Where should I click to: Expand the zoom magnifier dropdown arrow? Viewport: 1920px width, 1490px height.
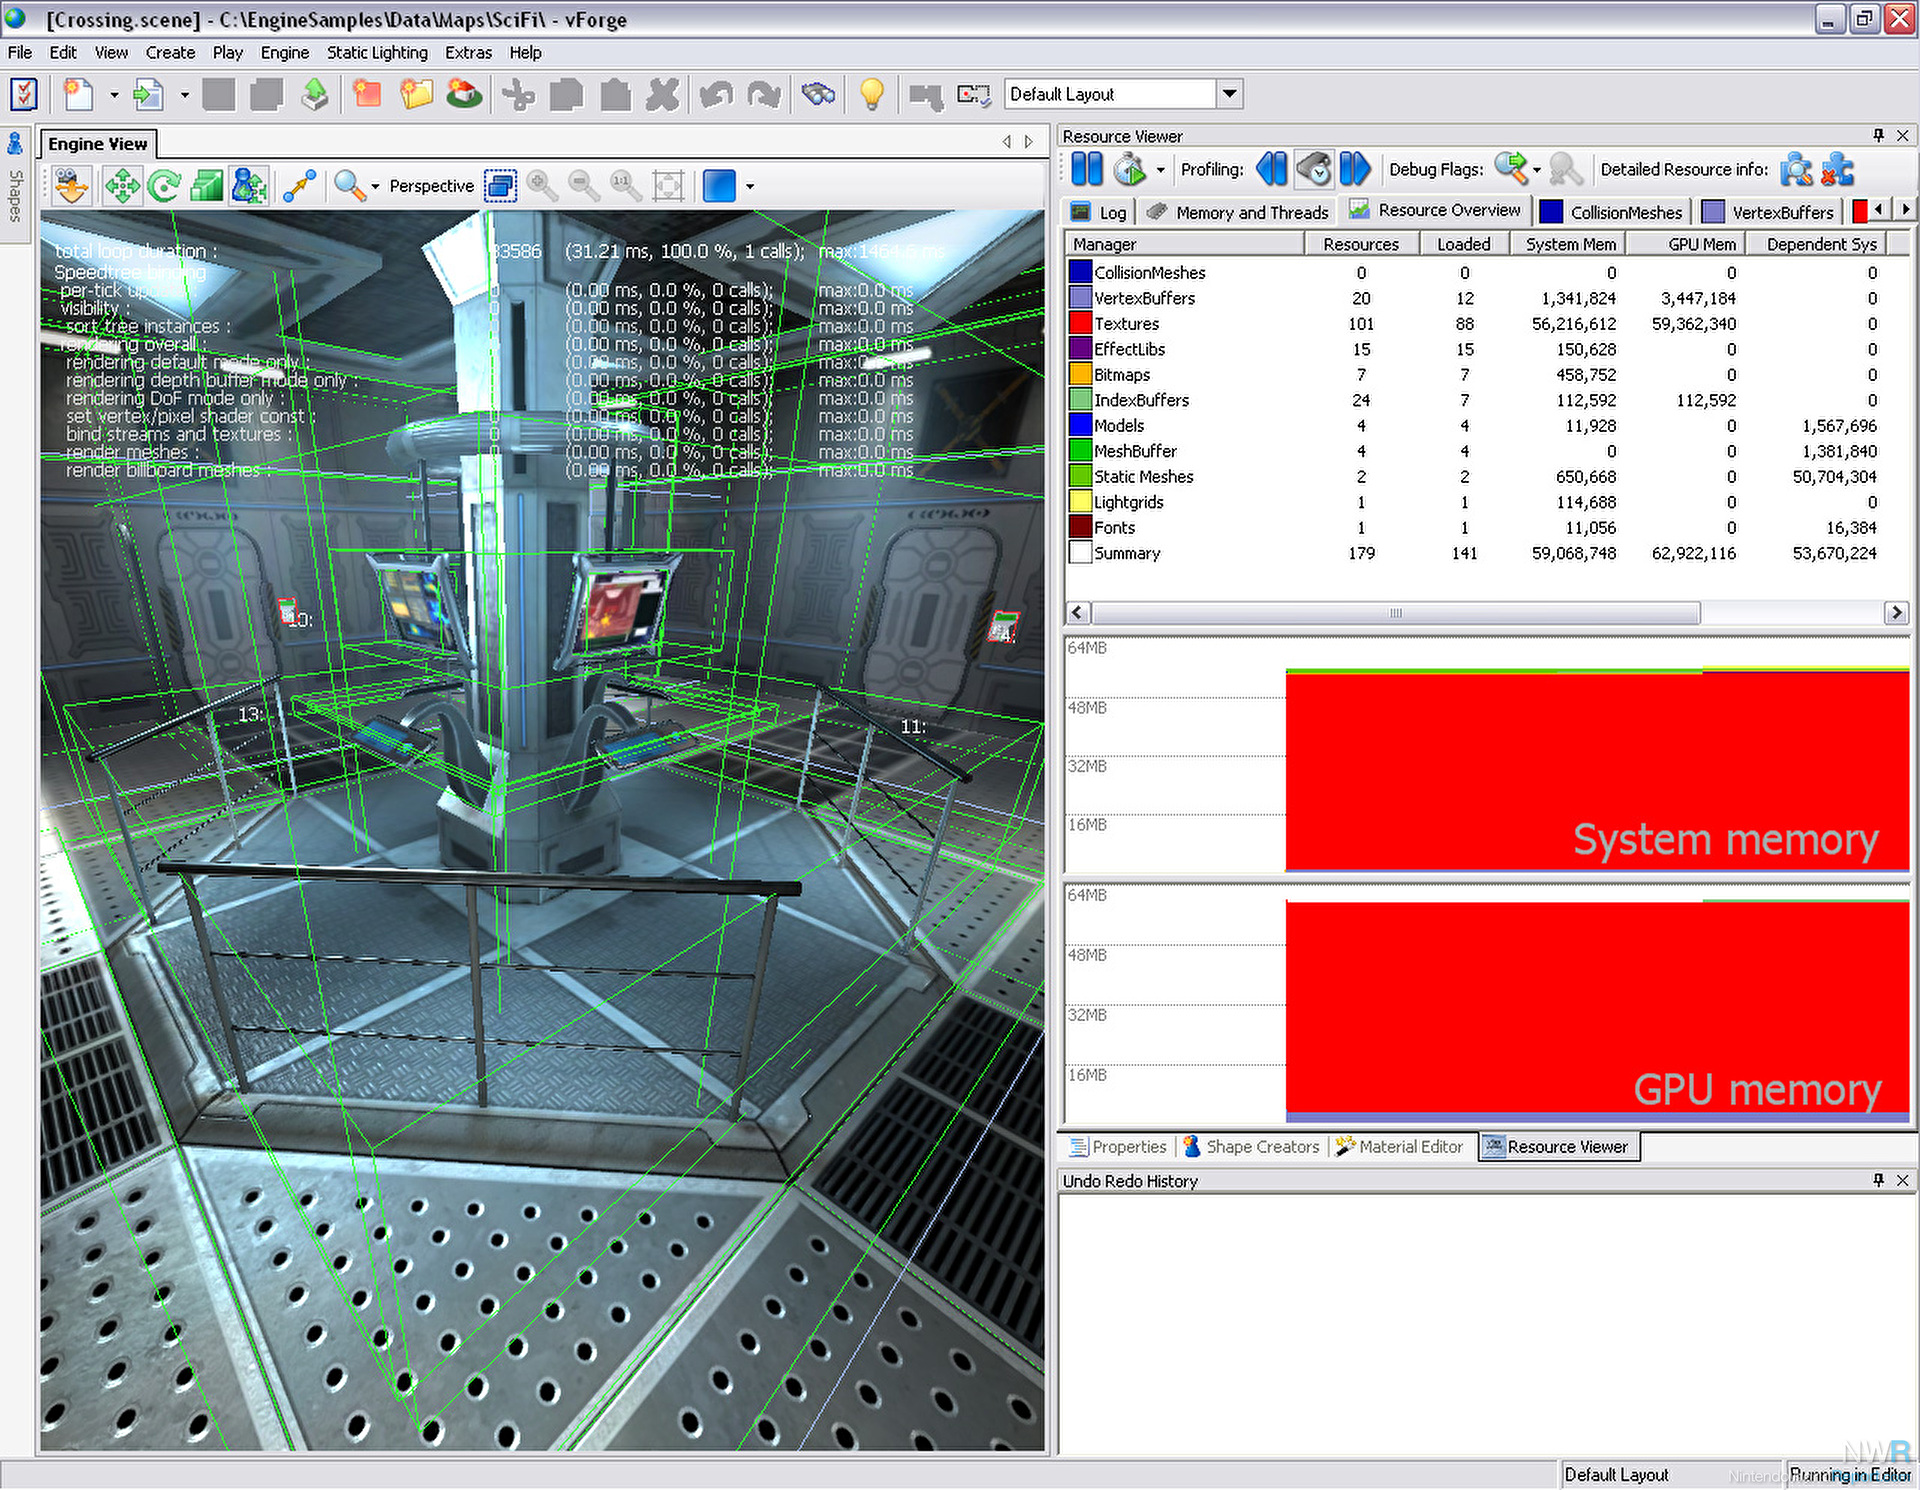pyautogui.click(x=375, y=187)
